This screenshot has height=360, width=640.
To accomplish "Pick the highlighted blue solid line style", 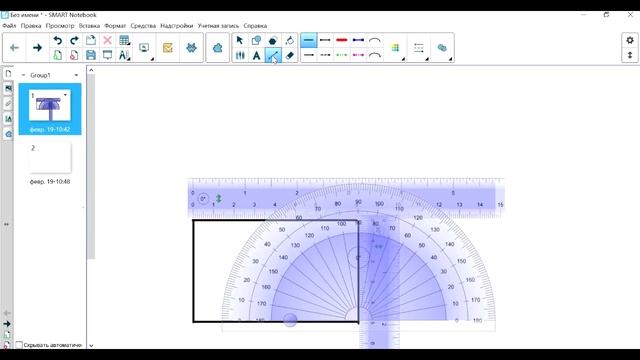I will tap(309, 40).
